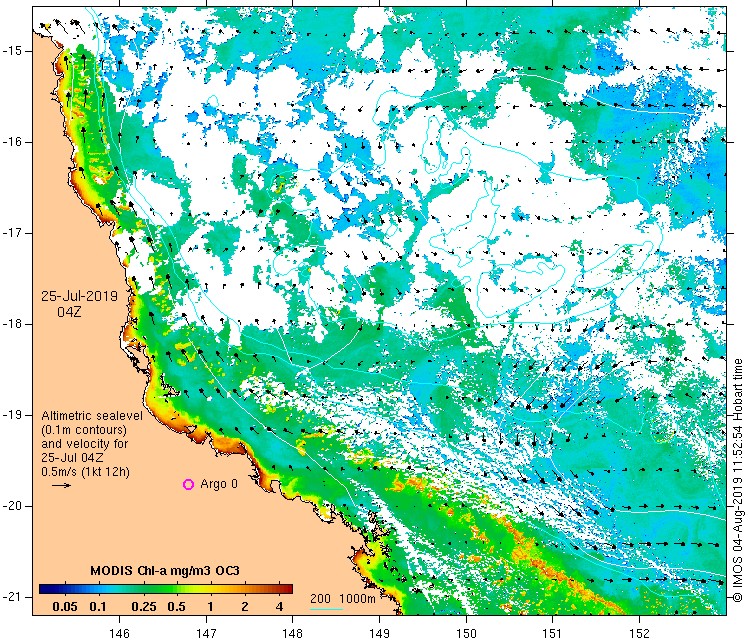This screenshot has width=750, height=640.
Task: Click the '0.5m/s (1kt 12h)' scale text
Action: pos(85,472)
